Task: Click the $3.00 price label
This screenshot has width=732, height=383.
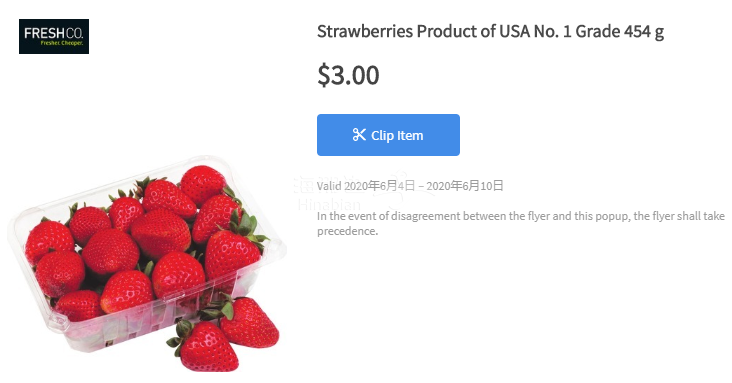Action: click(348, 75)
